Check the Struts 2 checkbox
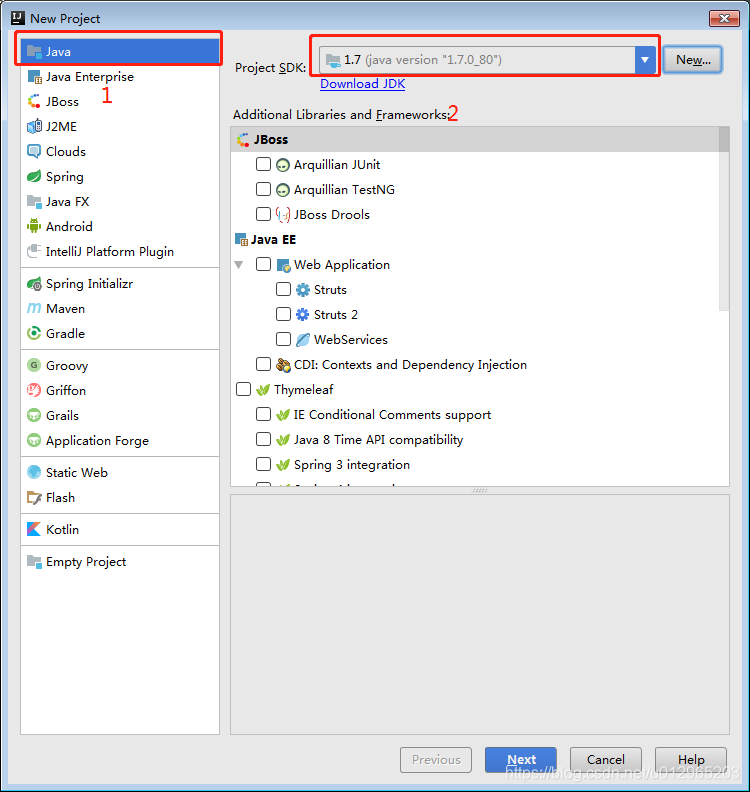The width and height of the screenshot is (750, 792). click(283, 315)
